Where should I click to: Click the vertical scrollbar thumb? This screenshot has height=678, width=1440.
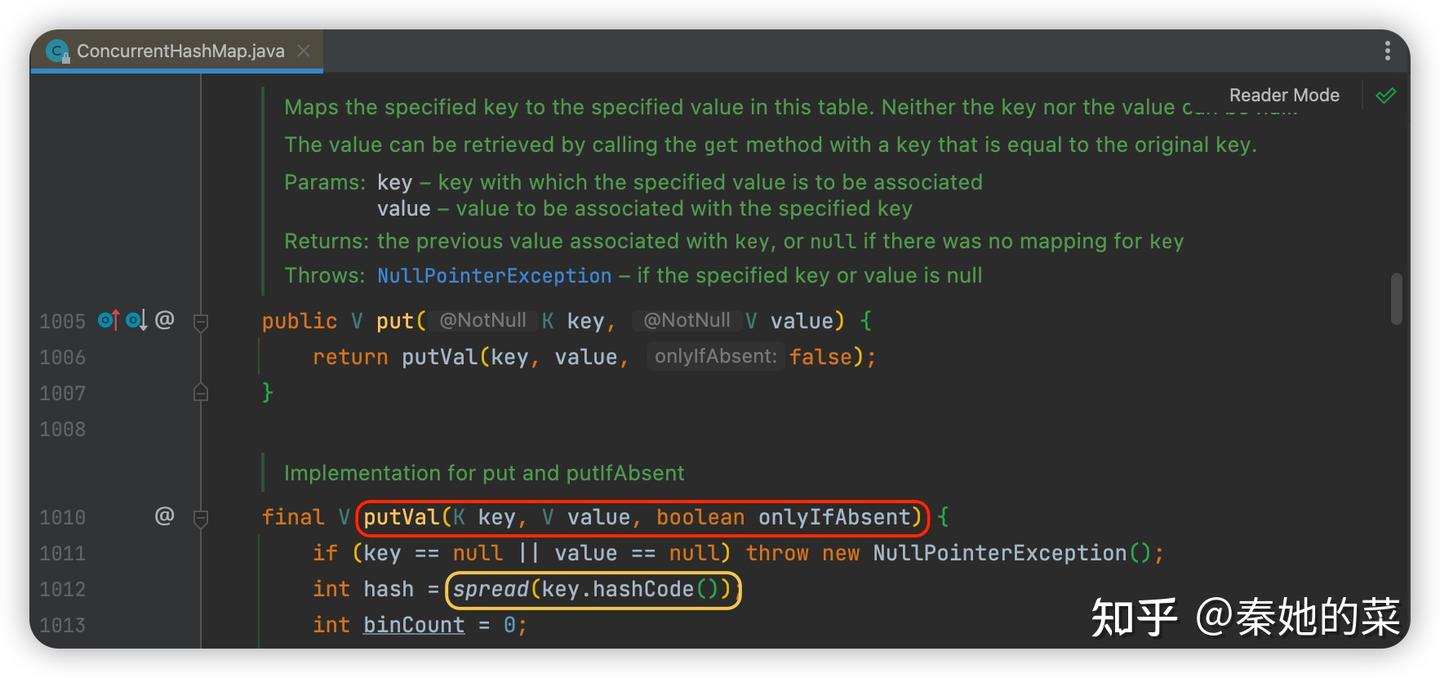(x=1396, y=299)
